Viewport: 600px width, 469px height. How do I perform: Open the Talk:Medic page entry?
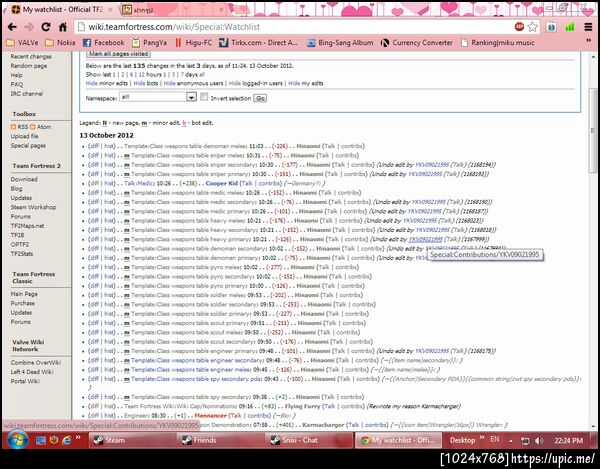click(x=140, y=184)
